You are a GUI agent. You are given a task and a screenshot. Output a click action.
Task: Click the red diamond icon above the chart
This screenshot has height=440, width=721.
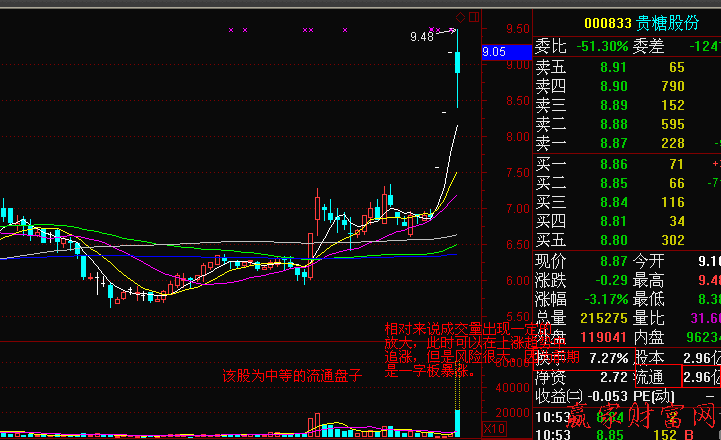pos(461,17)
